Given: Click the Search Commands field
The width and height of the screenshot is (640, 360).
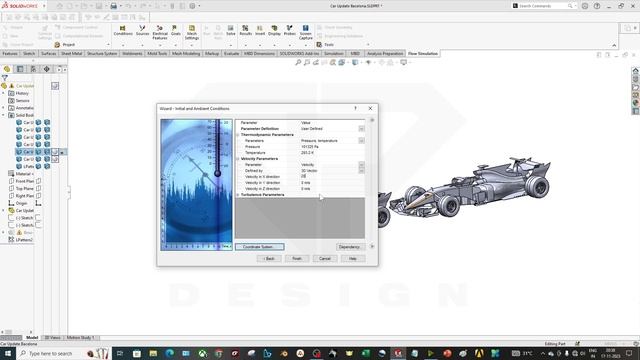Looking at the screenshot, I should click(543, 6).
